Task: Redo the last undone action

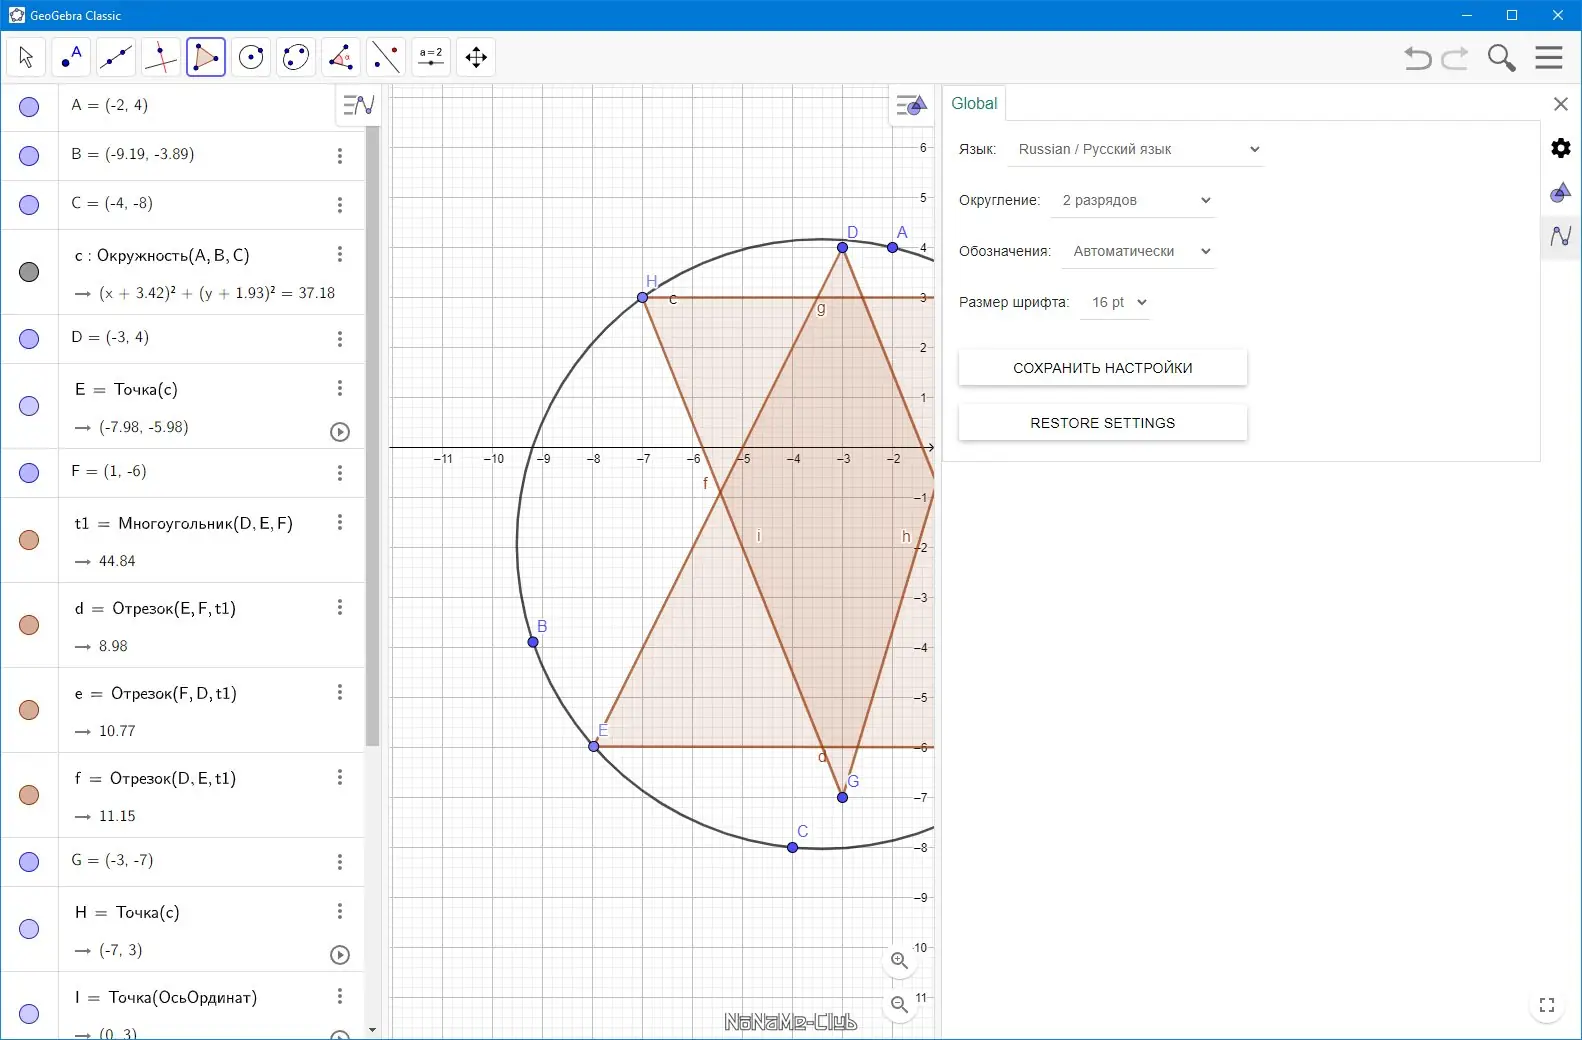Action: (1456, 58)
